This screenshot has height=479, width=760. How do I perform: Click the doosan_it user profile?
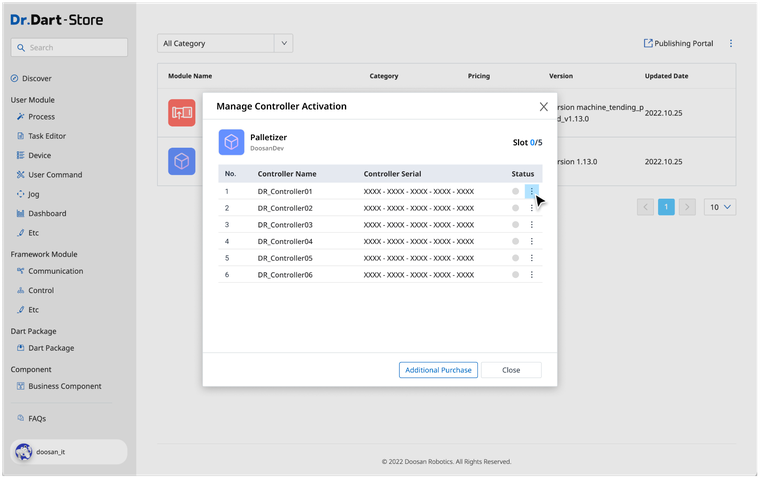pyautogui.click(x=69, y=452)
